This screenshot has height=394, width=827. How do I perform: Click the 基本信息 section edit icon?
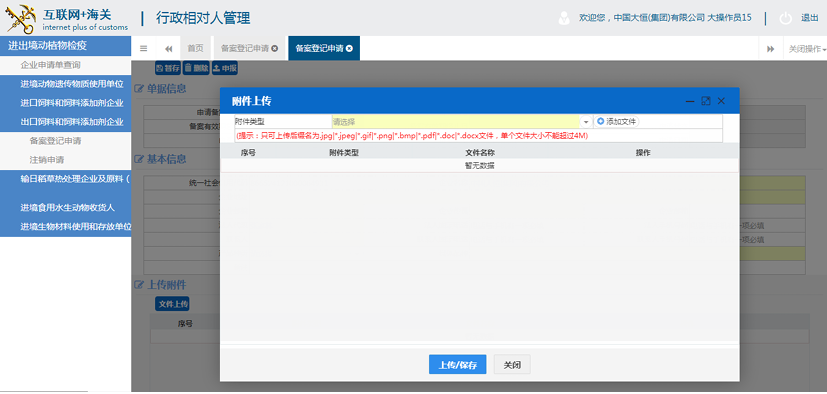(x=139, y=159)
